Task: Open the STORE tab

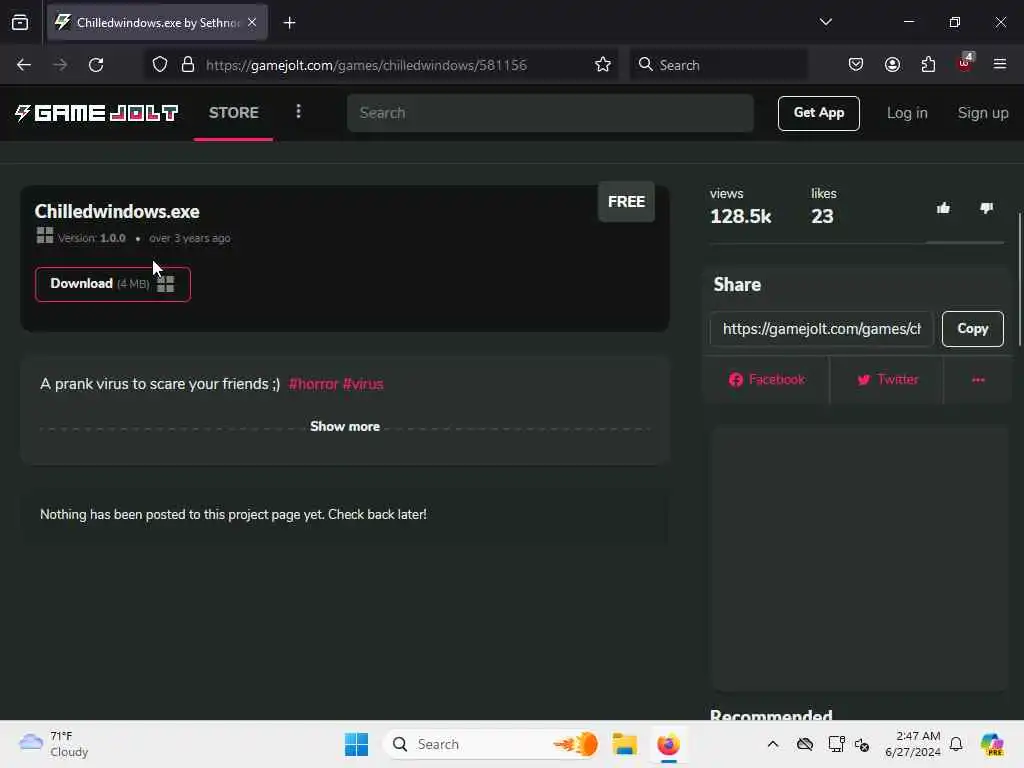Action: pyautogui.click(x=234, y=112)
